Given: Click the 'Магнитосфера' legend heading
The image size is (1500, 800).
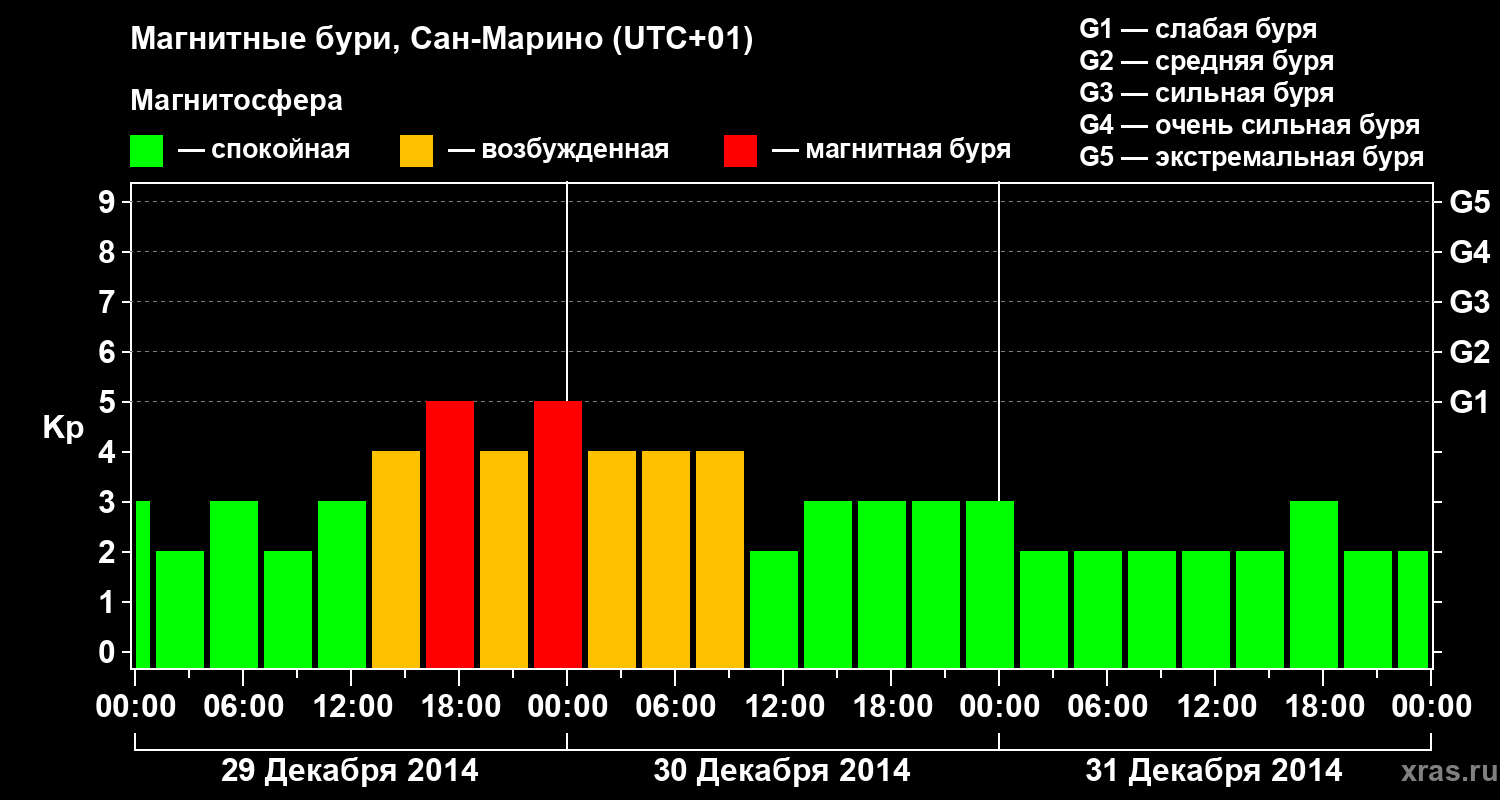Looking at the screenshot, I should coord(236,101).
